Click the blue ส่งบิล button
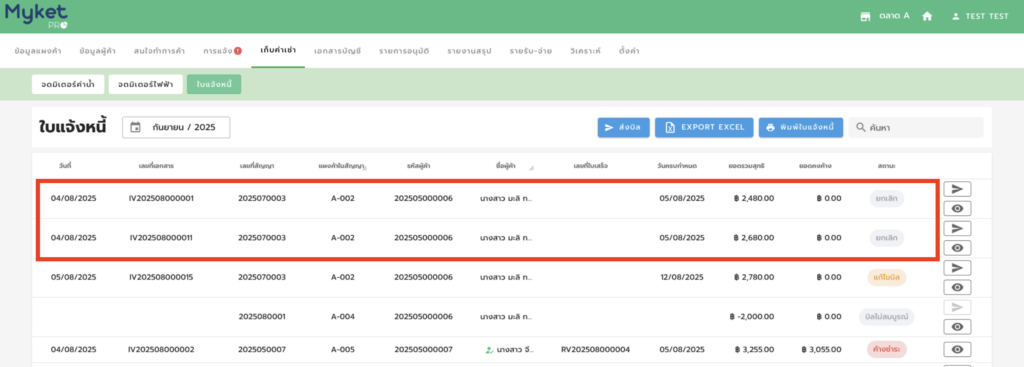 [623, 127]
